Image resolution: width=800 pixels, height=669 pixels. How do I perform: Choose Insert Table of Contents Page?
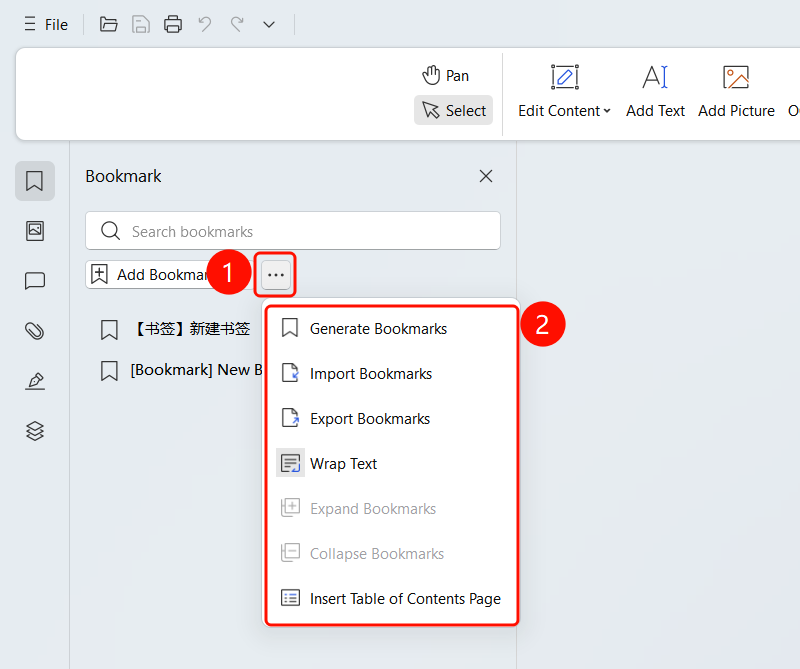pyautogui.click(x=391, y=598)
